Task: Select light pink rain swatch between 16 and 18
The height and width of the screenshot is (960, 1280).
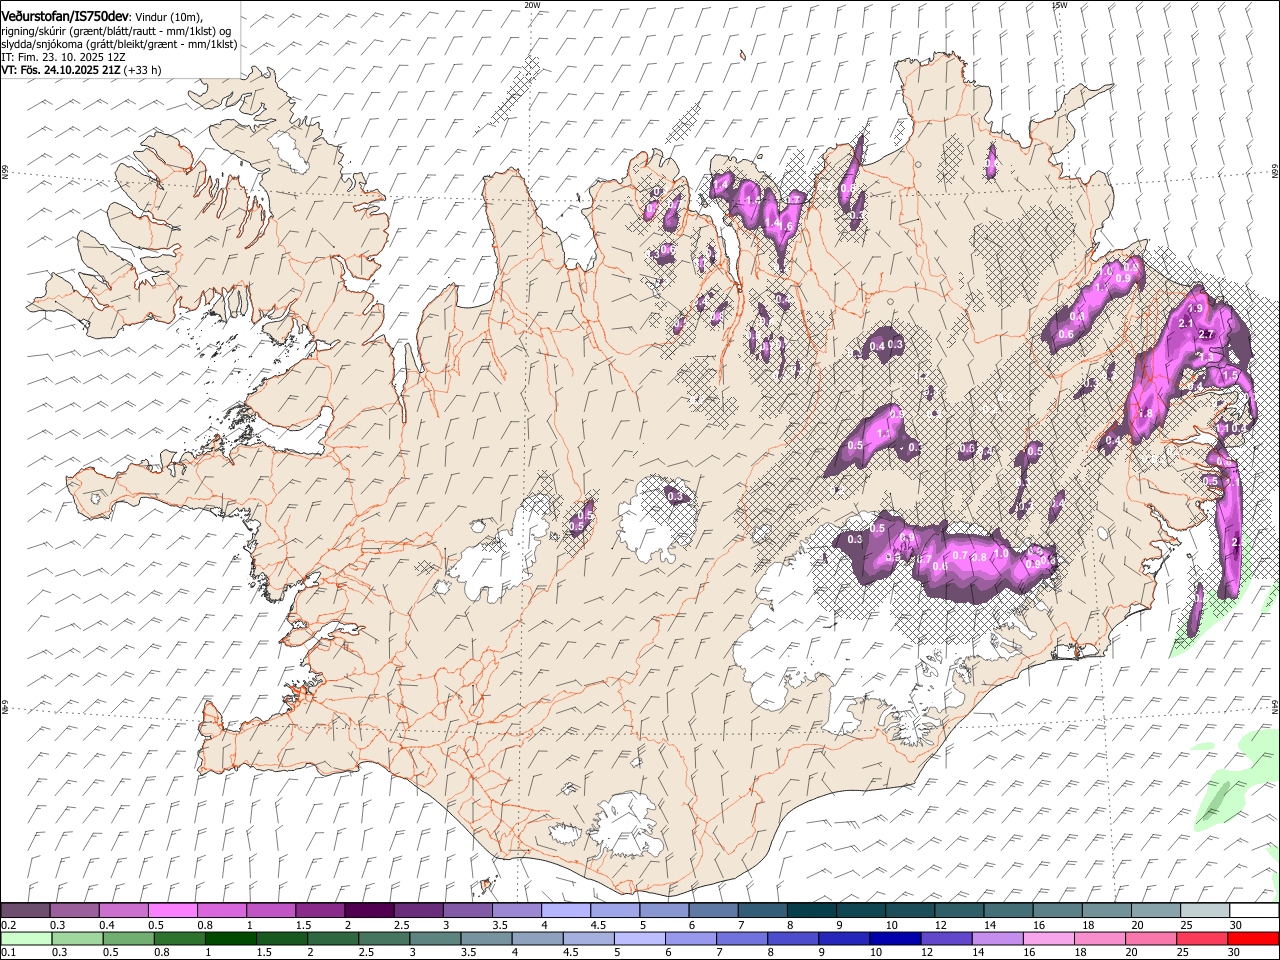Action: 1049,939
